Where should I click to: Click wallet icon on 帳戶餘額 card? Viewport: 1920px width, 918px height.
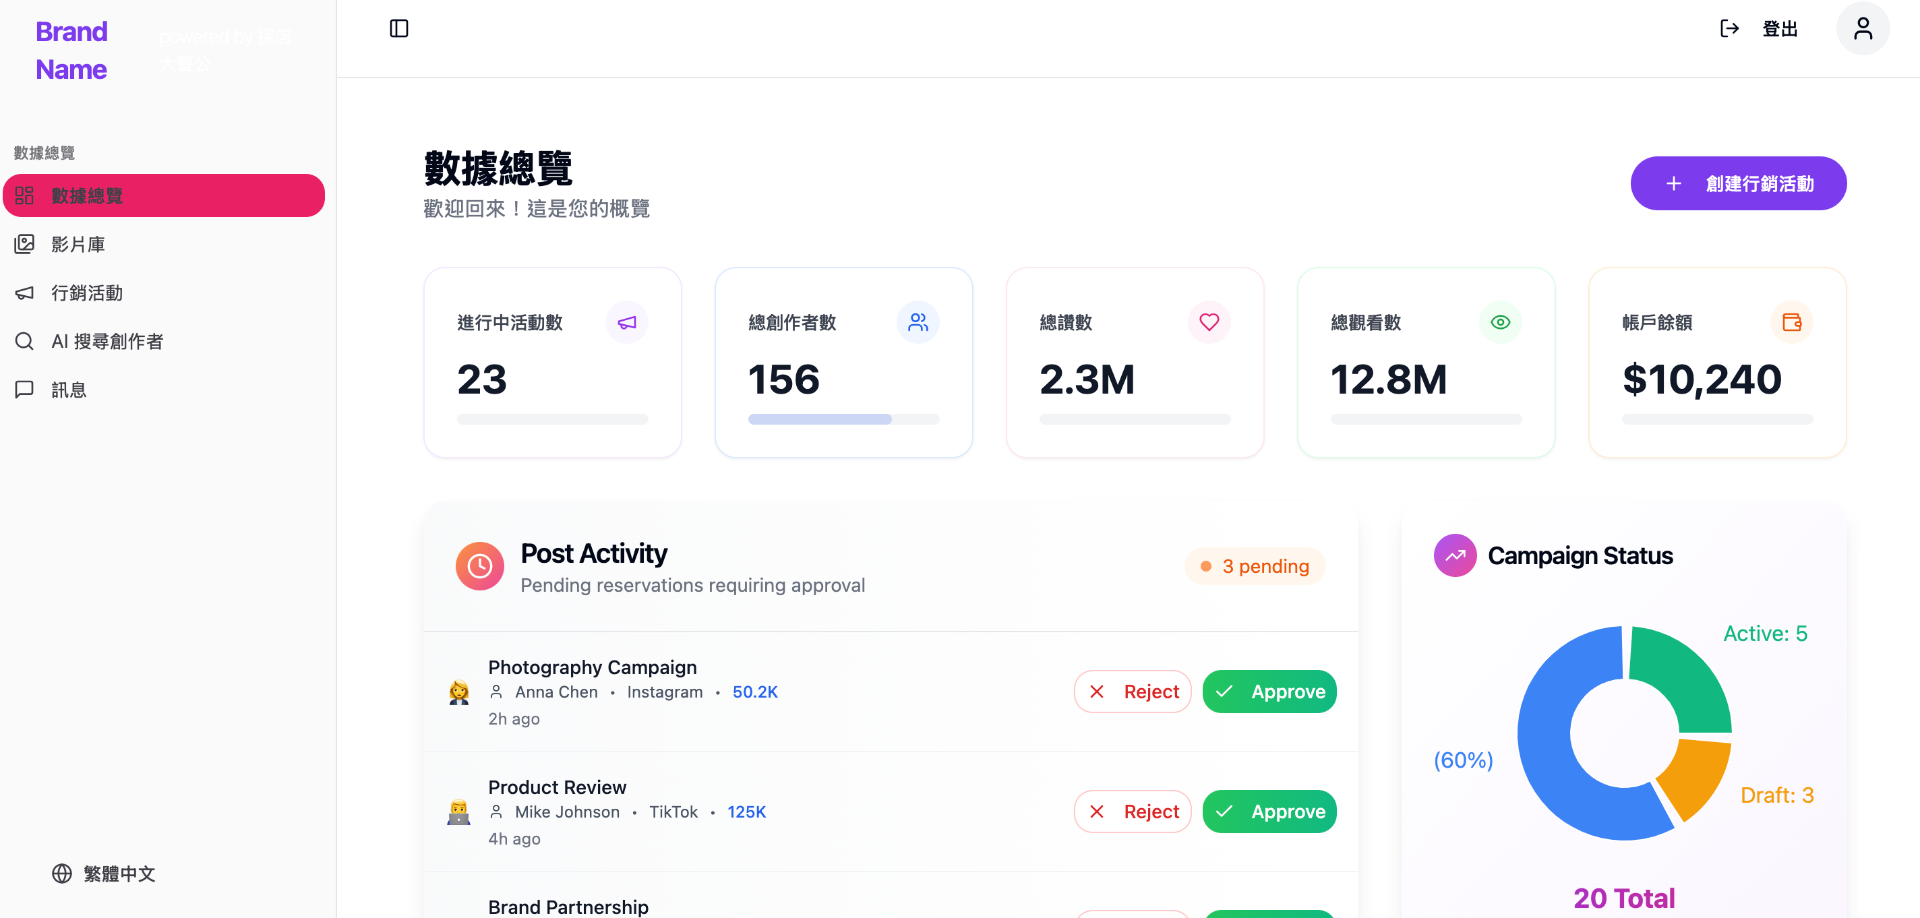(x=1792, y=322)
